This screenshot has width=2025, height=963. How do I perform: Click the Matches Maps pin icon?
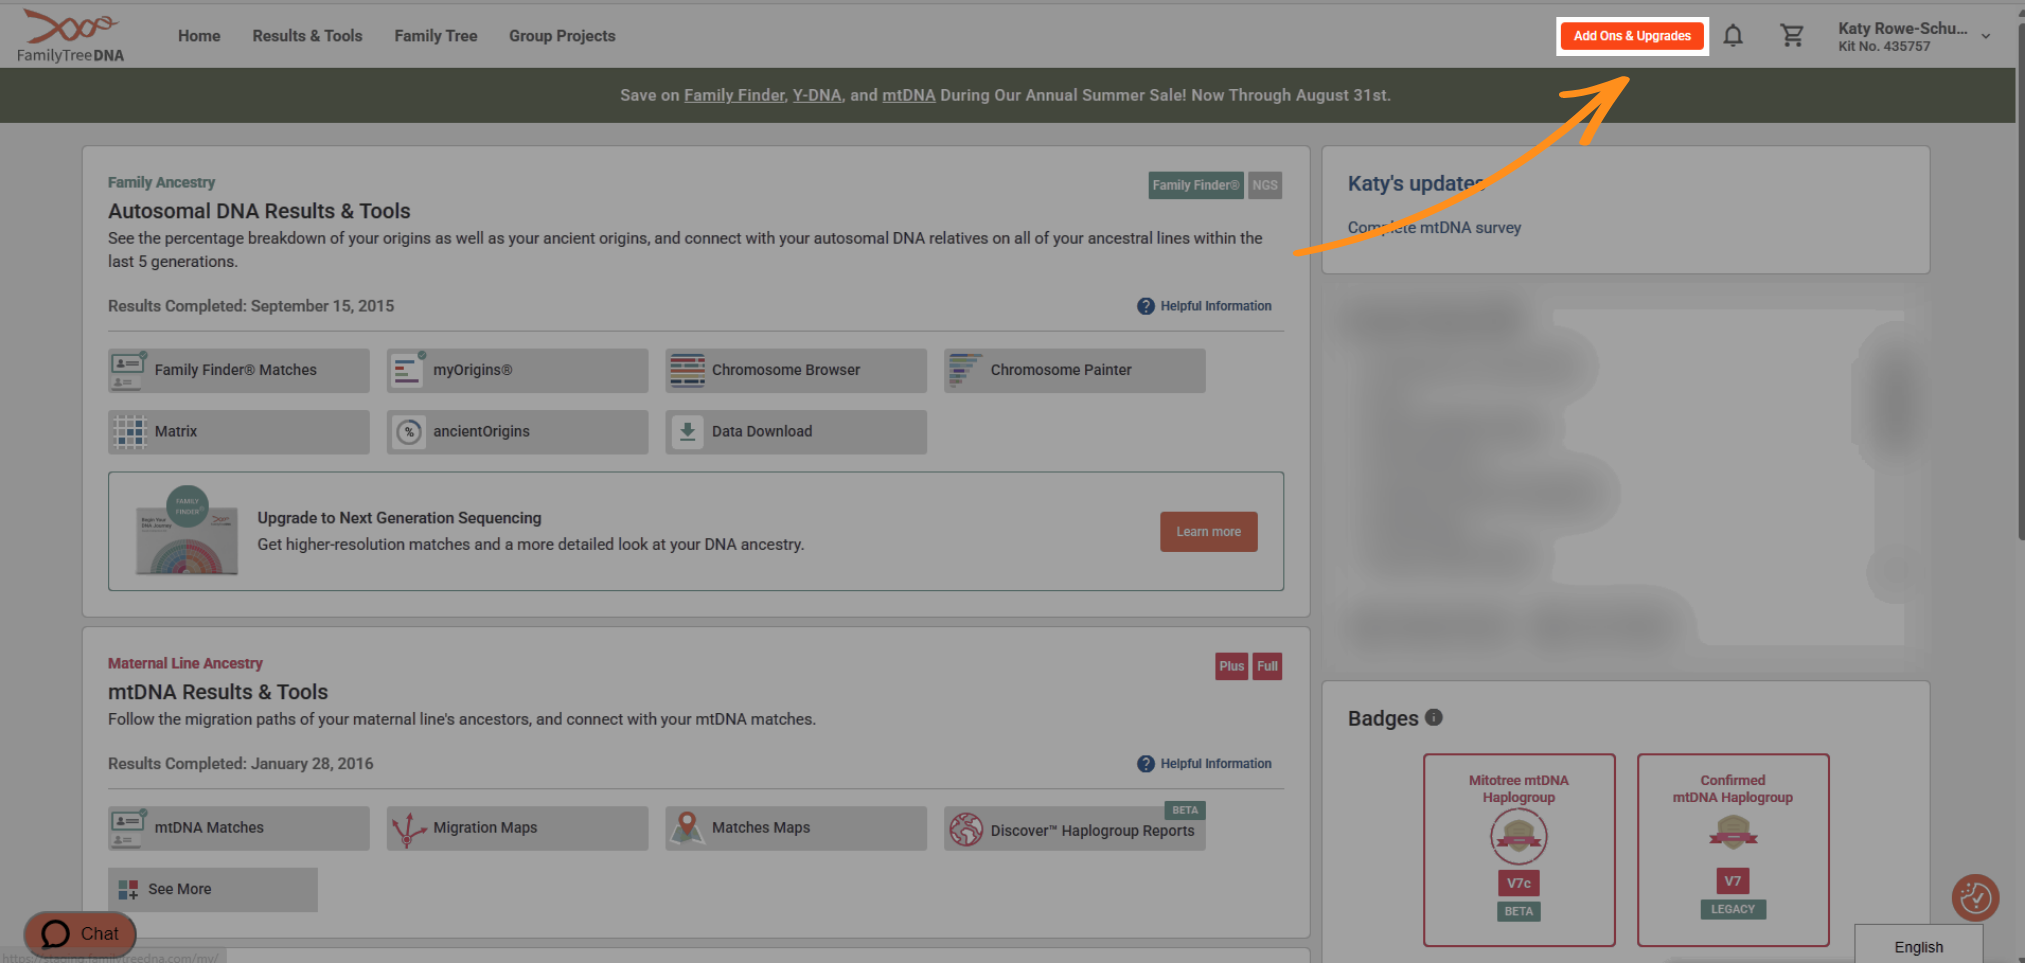(686, 828)
